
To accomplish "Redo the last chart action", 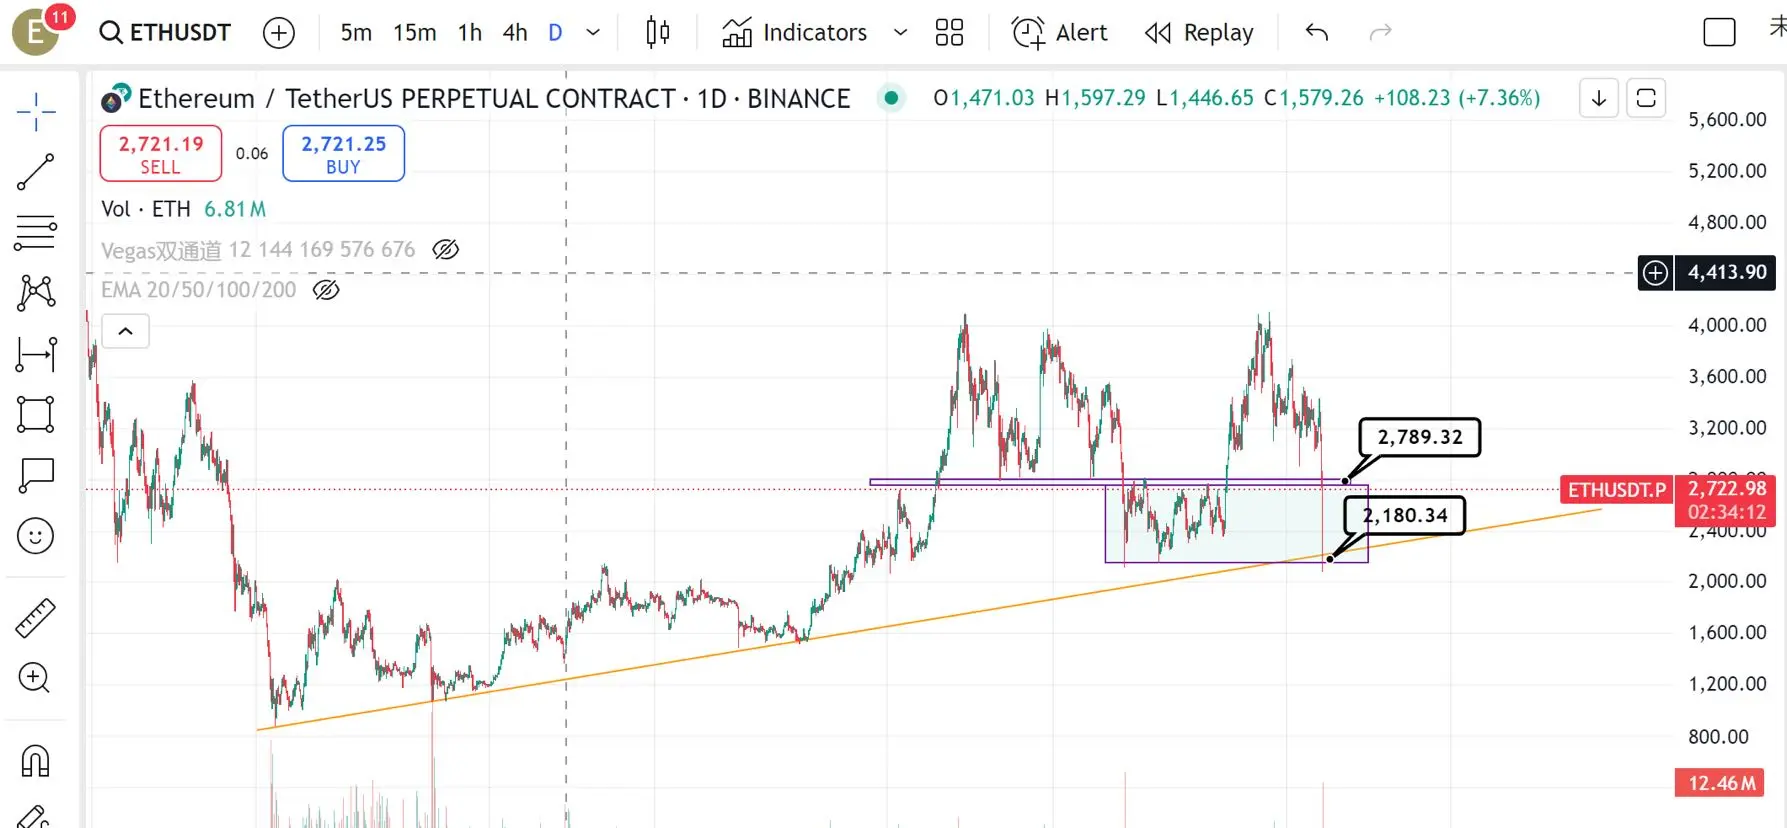I will (x=1380, y=33).
